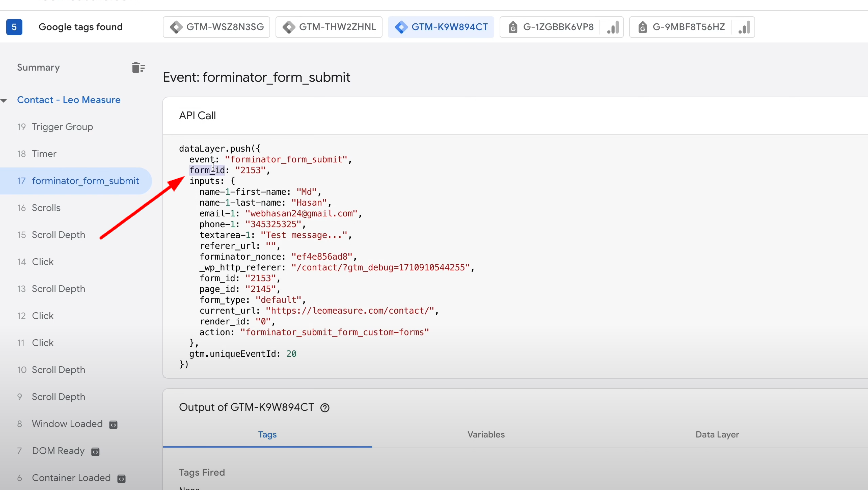868x490 pixels.
Task: Collapse the Contact - Leo Measure page group
Action: pyautogui.click(x=4, y=100)
